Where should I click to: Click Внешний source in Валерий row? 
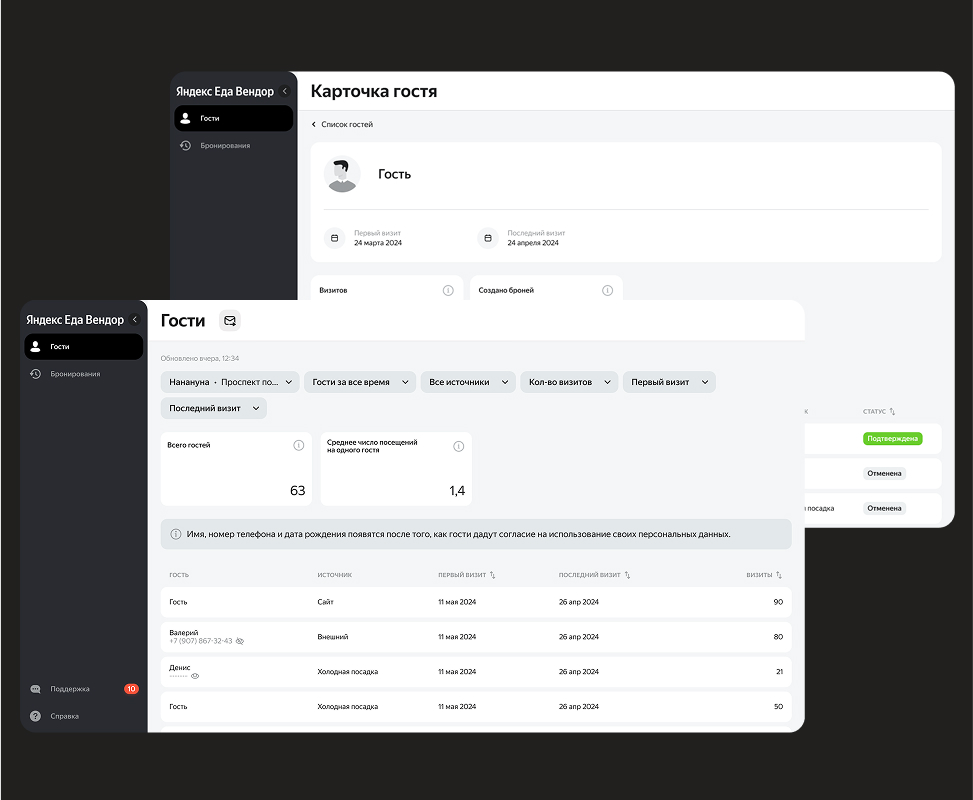tap(333, 637)
